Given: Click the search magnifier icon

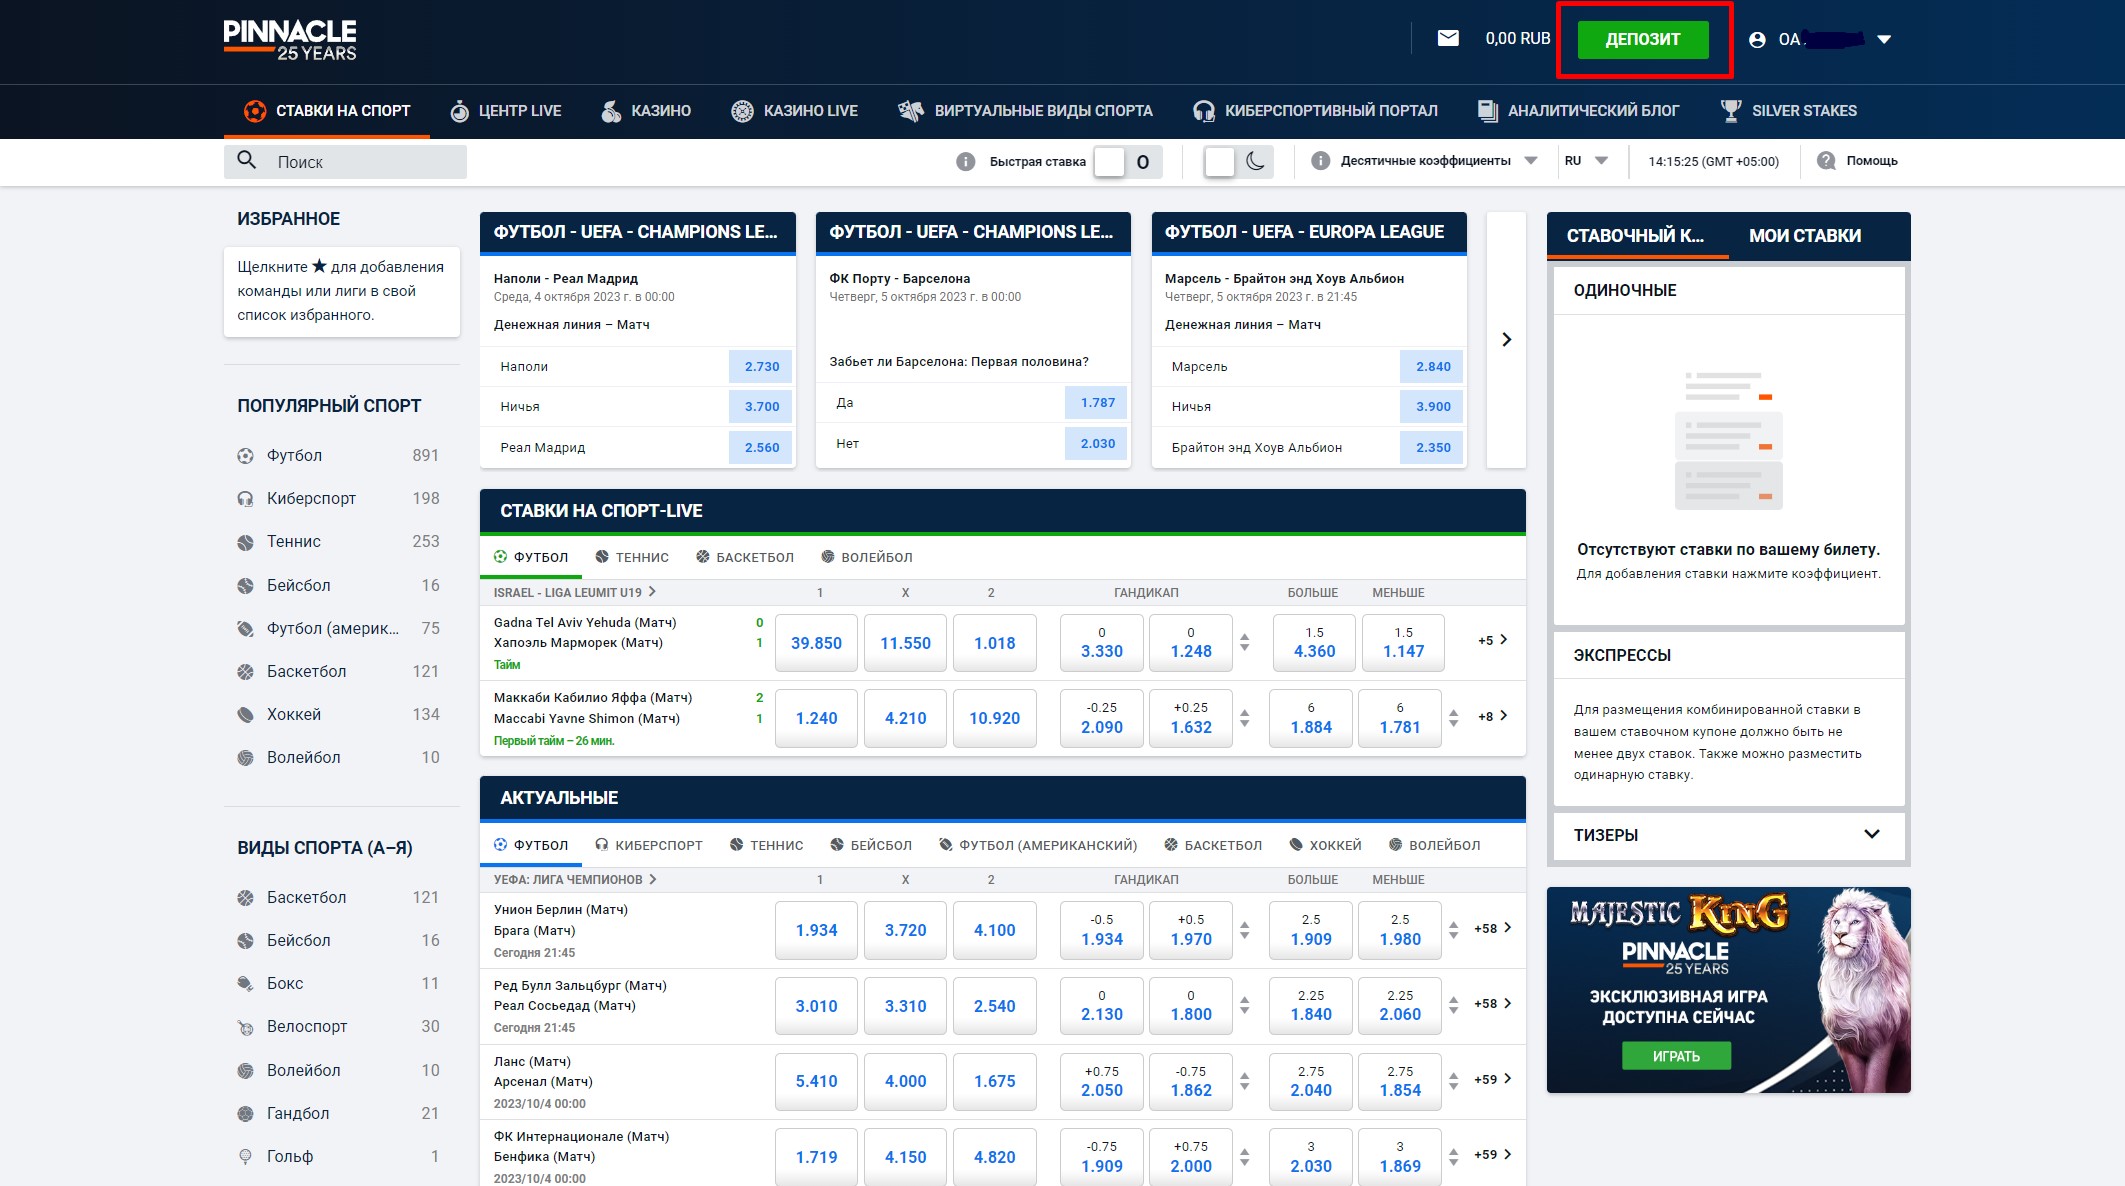Looking at the screenshot, I should click(x=246, y=161).
